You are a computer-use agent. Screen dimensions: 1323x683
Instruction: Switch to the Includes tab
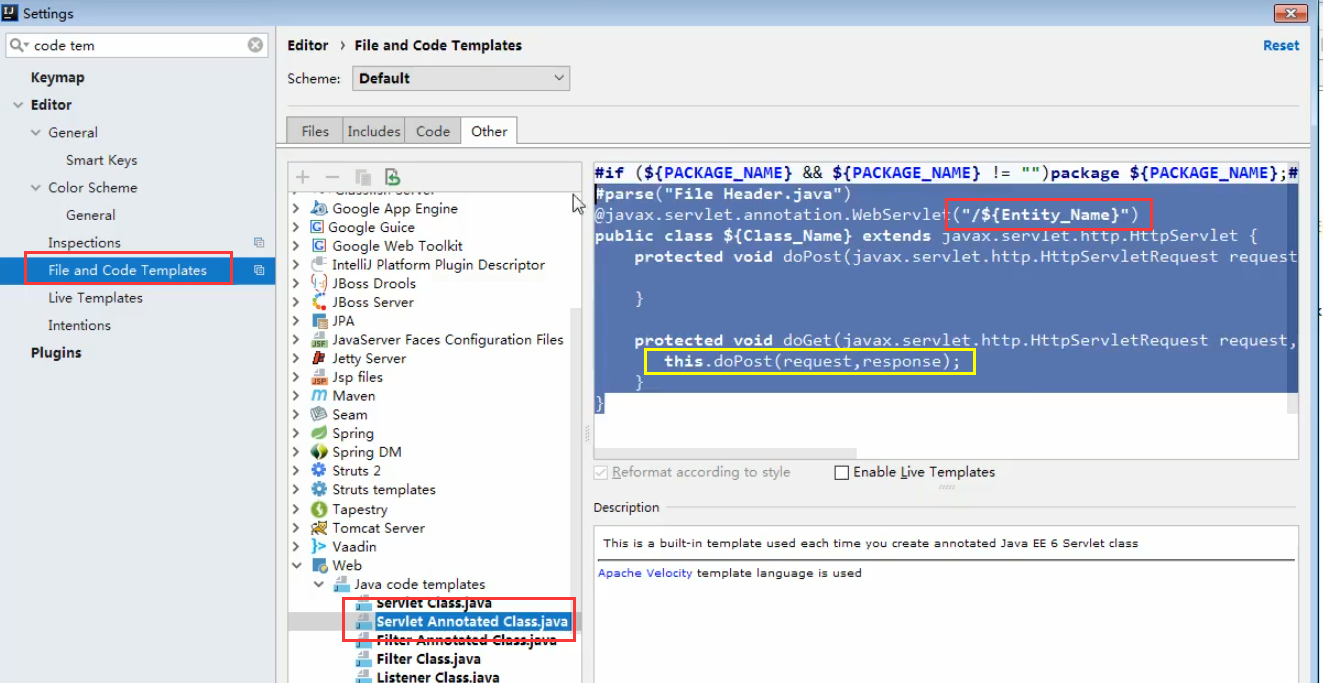point(374,131)
